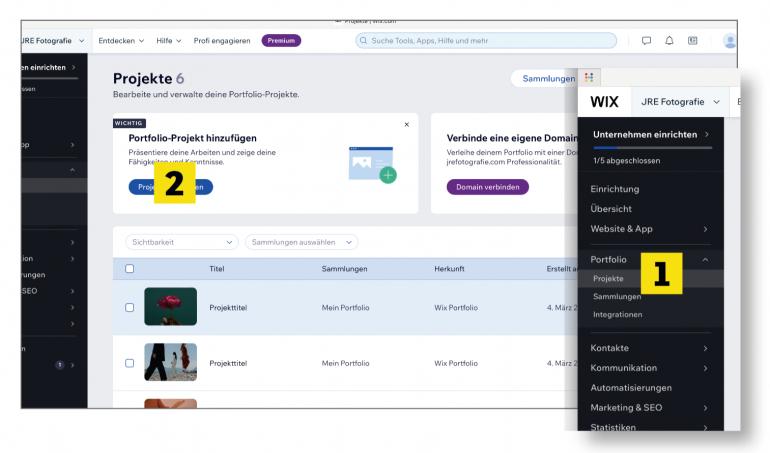
Task: Close the Portfolio-Projekt hinzufügen card
Action: tap(407, 125)
